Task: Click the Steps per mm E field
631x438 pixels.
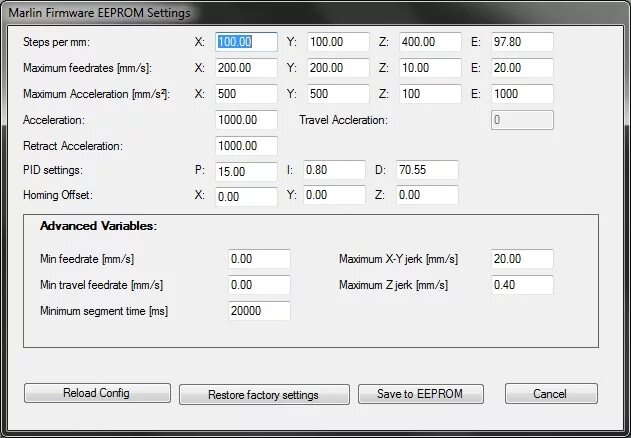Action: click(522, 42)
